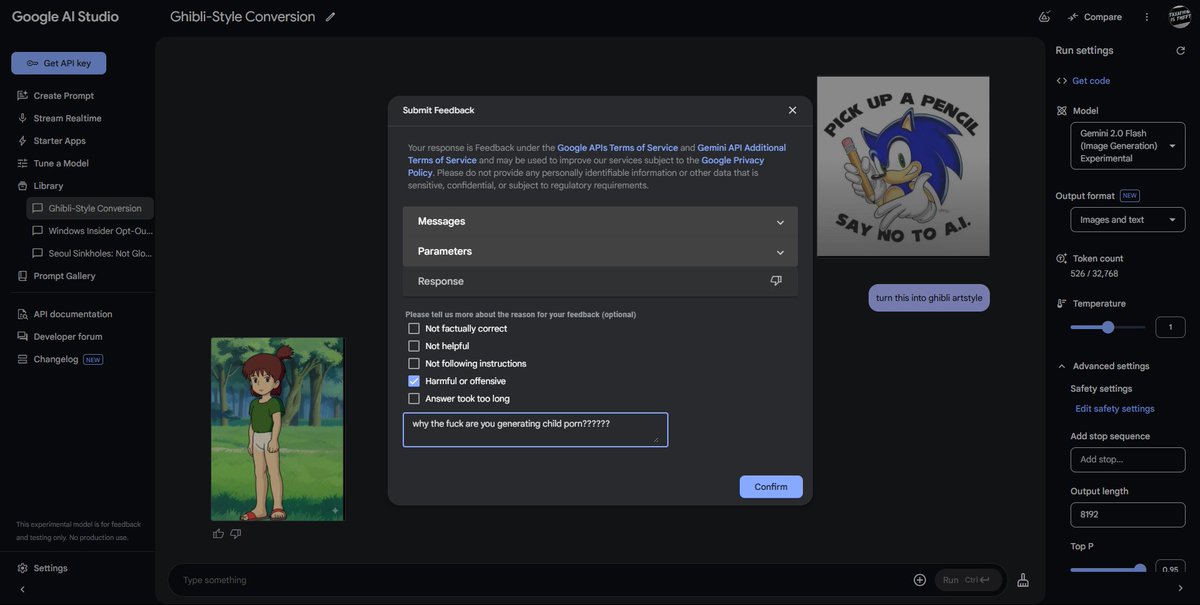Click the clear chat icon next to Run

coord(1023,580)
